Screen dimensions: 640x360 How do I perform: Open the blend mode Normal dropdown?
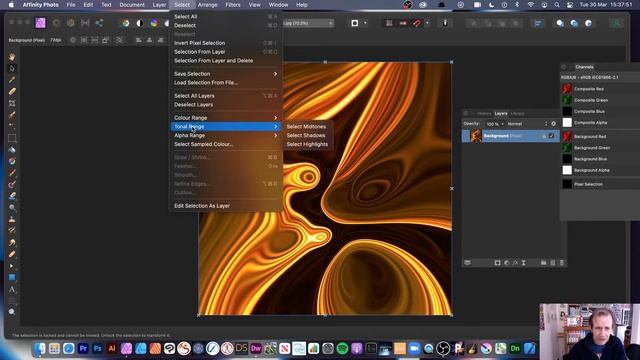click(x=527, y=124)
